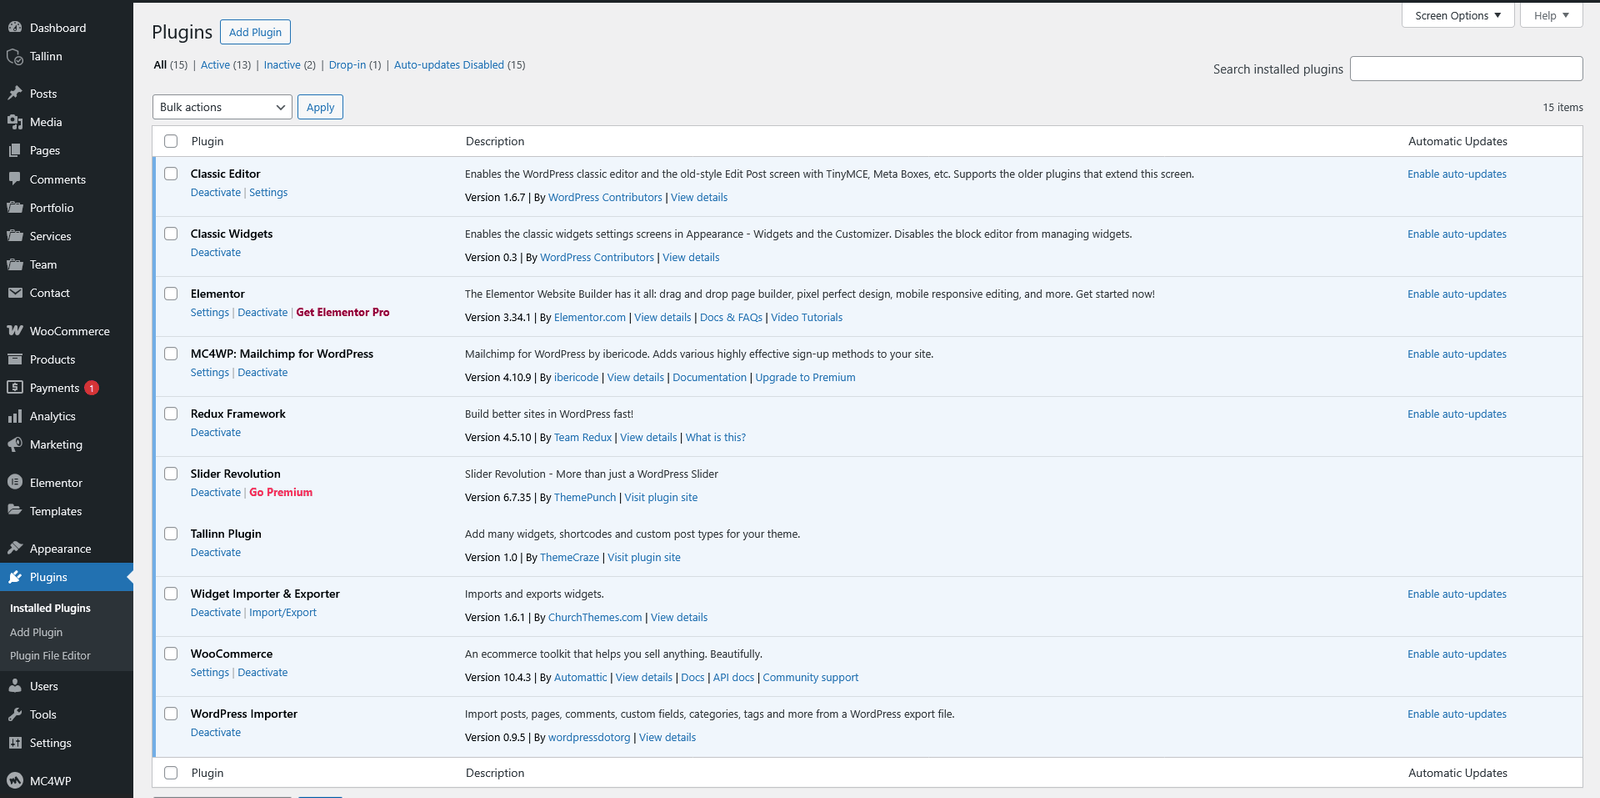Click the Posts pushpin icon
The width and height of the screenshot is (1600, 798).
point(15,93)
